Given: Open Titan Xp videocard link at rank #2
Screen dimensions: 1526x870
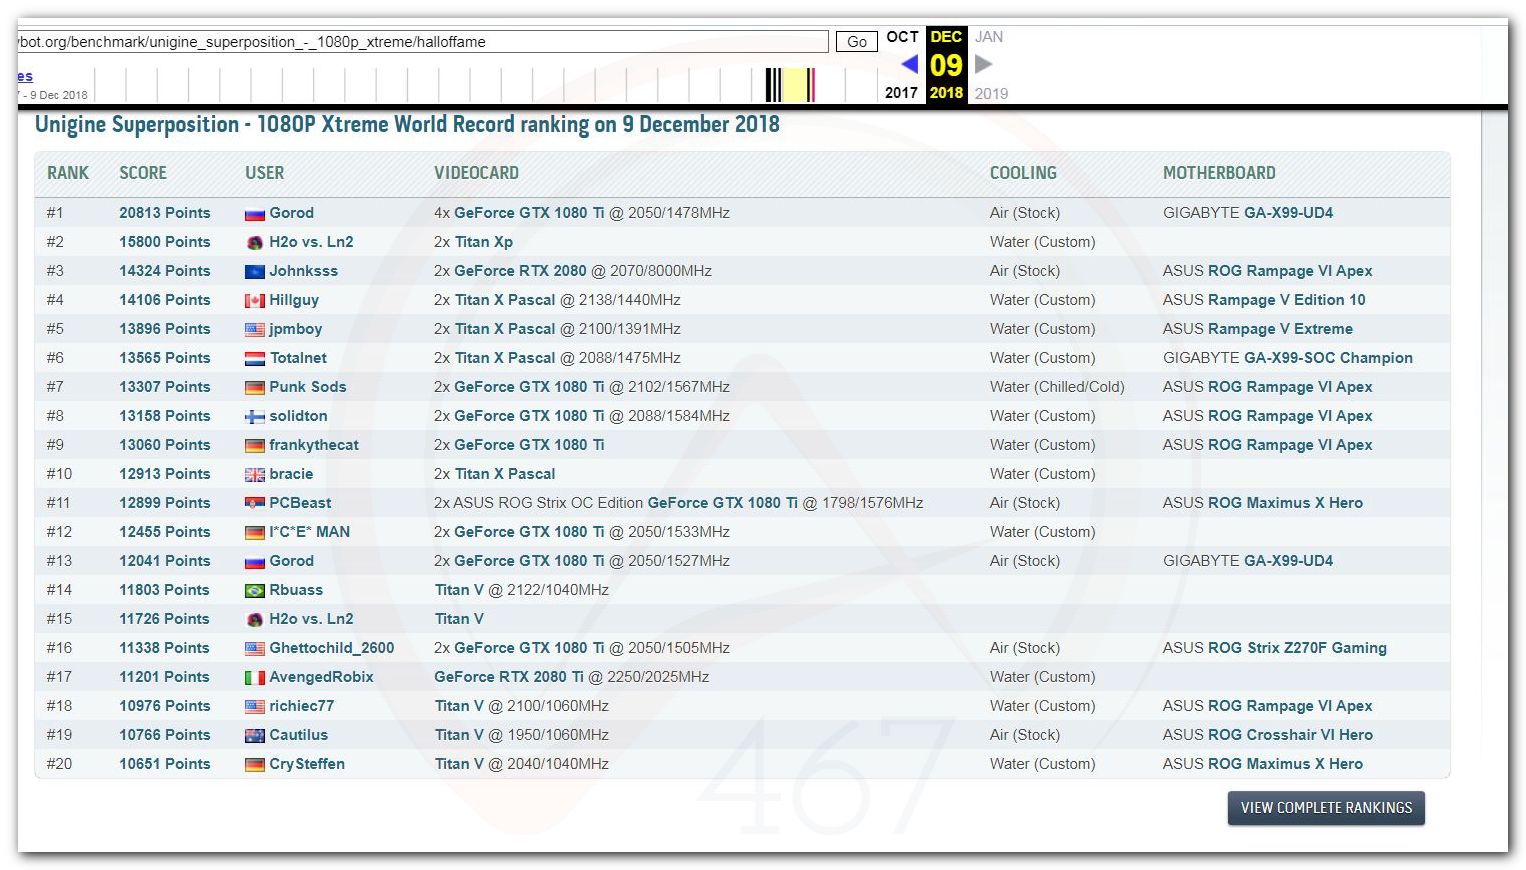Looking at the screenshot, I should click(x=484, y=242).
